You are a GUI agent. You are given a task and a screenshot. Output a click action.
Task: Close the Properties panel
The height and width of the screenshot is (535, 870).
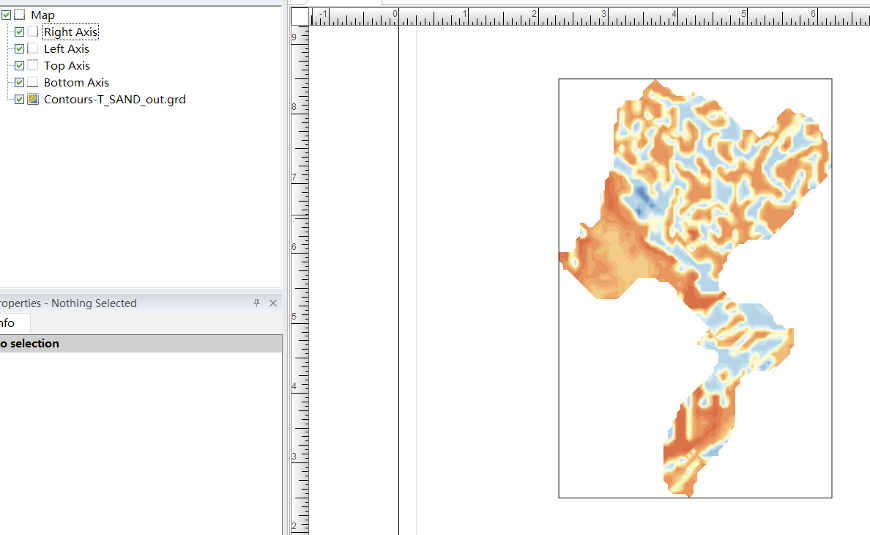272,303
